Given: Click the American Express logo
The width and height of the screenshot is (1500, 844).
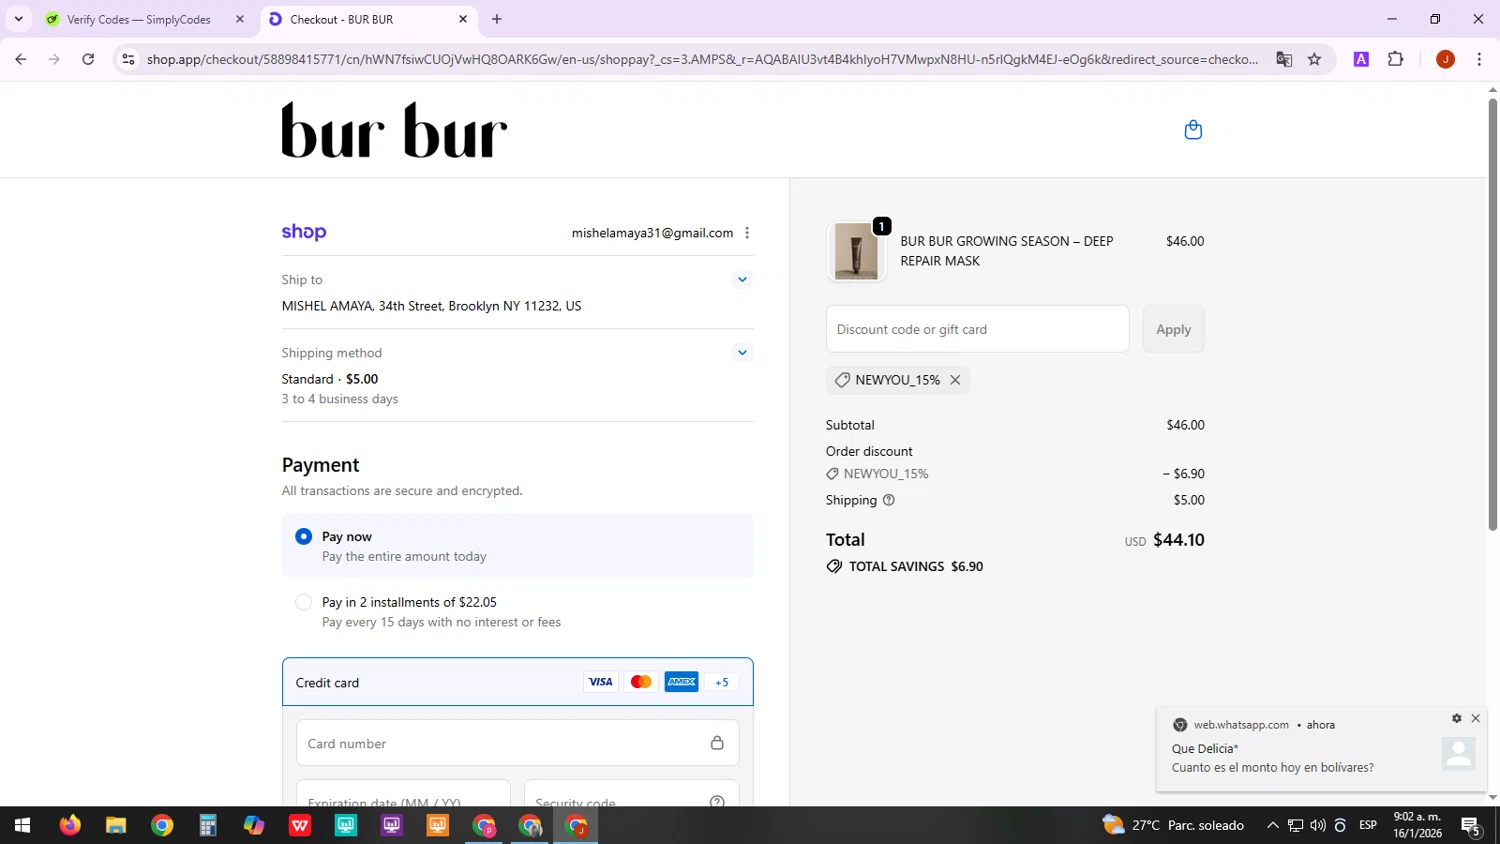Looking at the screenshot, I should pyautogui.click(x=681, y=682).
